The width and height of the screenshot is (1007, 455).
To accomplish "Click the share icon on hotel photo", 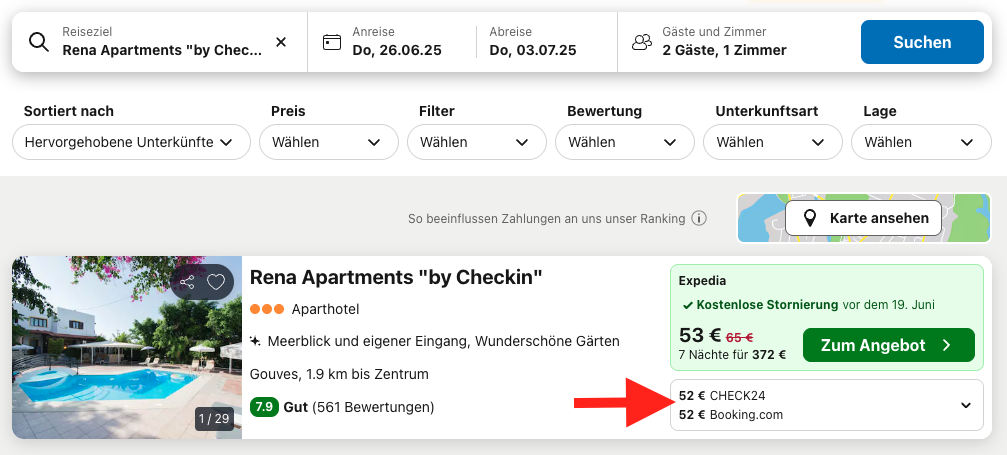I will (x=187, y=282).
